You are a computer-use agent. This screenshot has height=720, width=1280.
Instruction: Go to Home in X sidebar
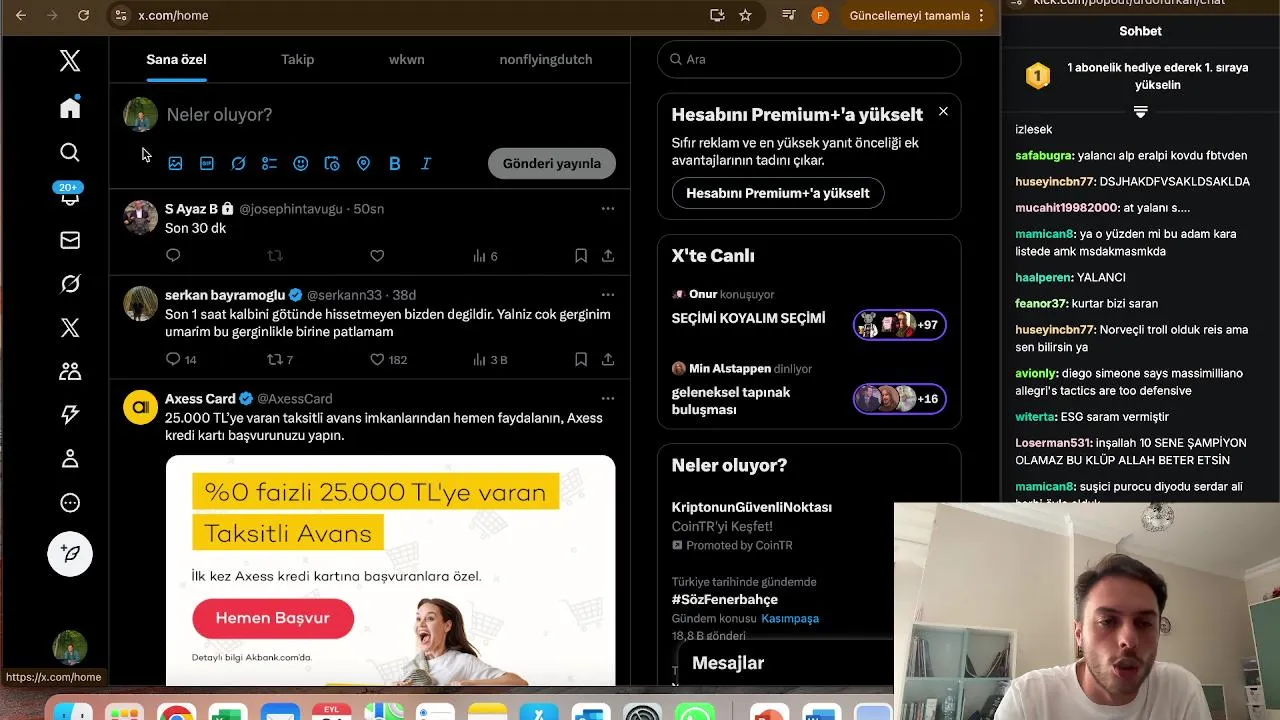coord(70,108)
